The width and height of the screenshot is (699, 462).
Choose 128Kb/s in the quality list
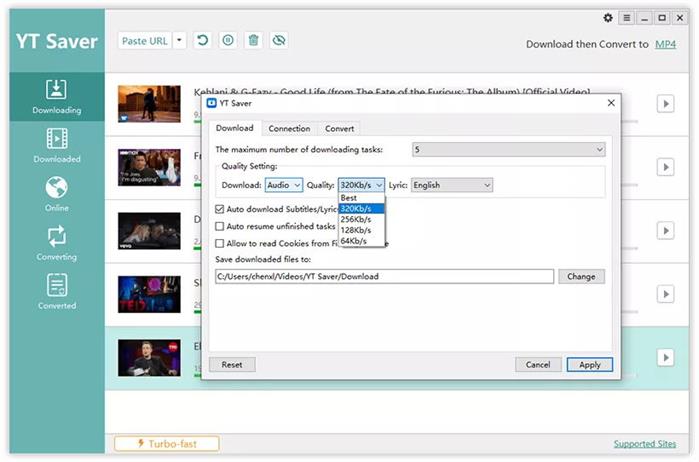pyautogui.click(x=362, y=230)
